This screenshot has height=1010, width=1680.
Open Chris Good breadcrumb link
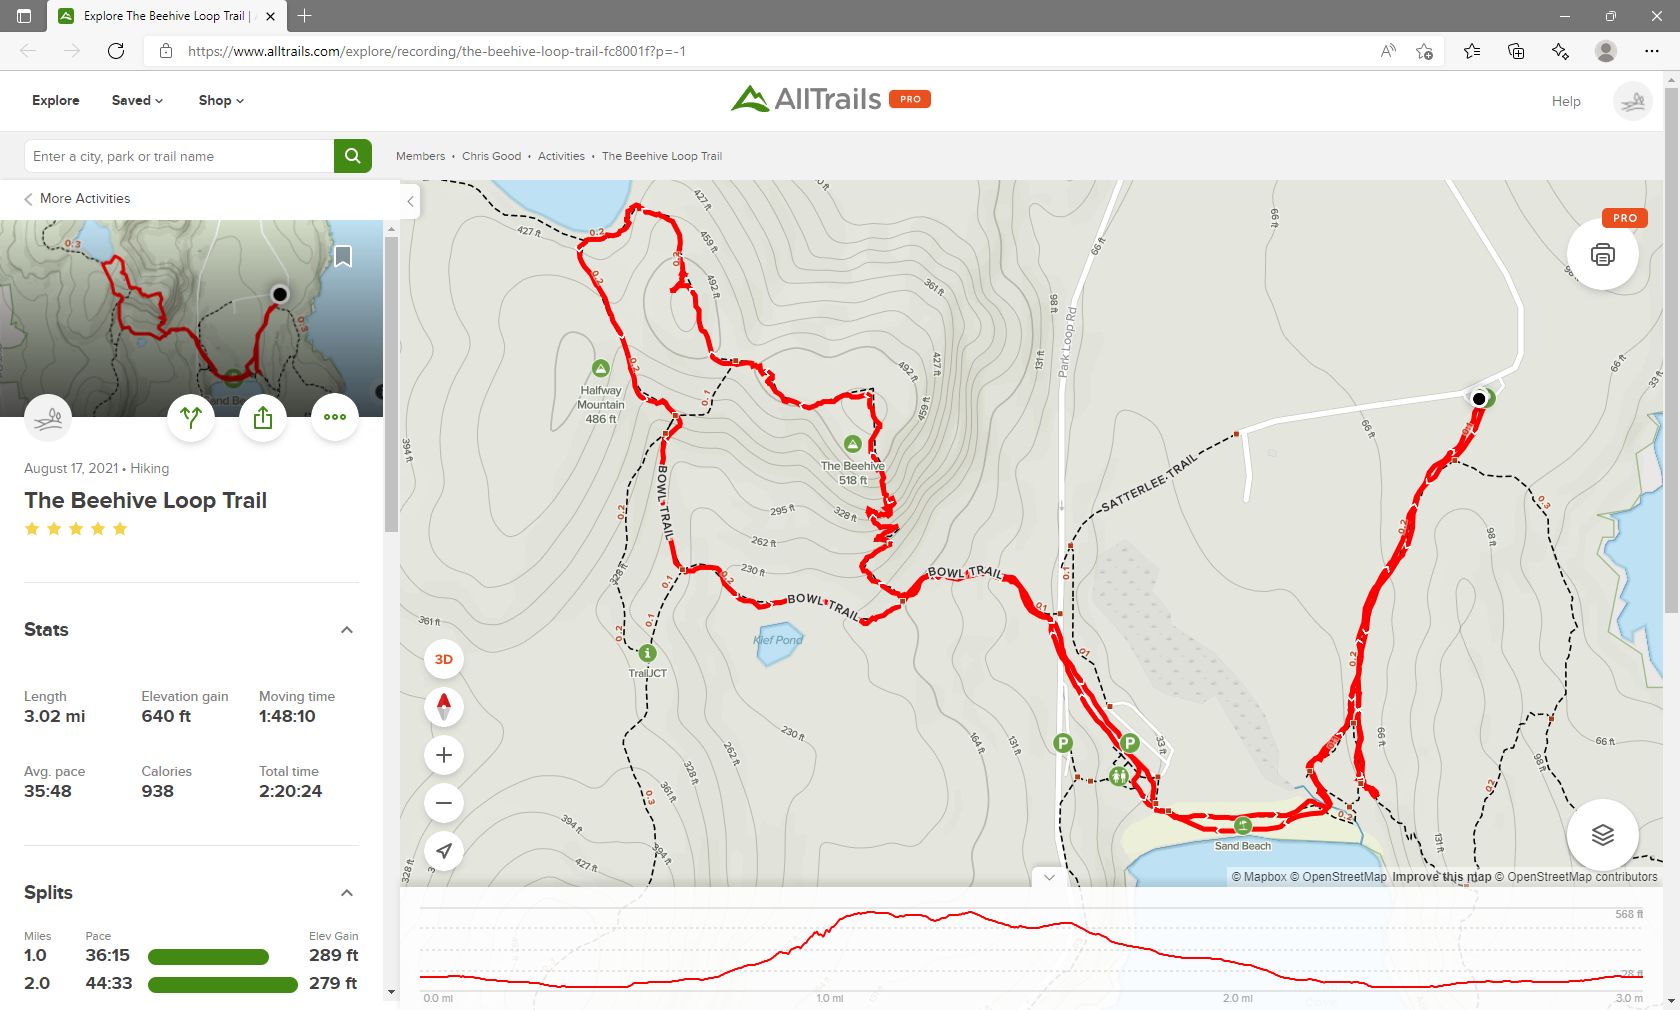[491, 156]
